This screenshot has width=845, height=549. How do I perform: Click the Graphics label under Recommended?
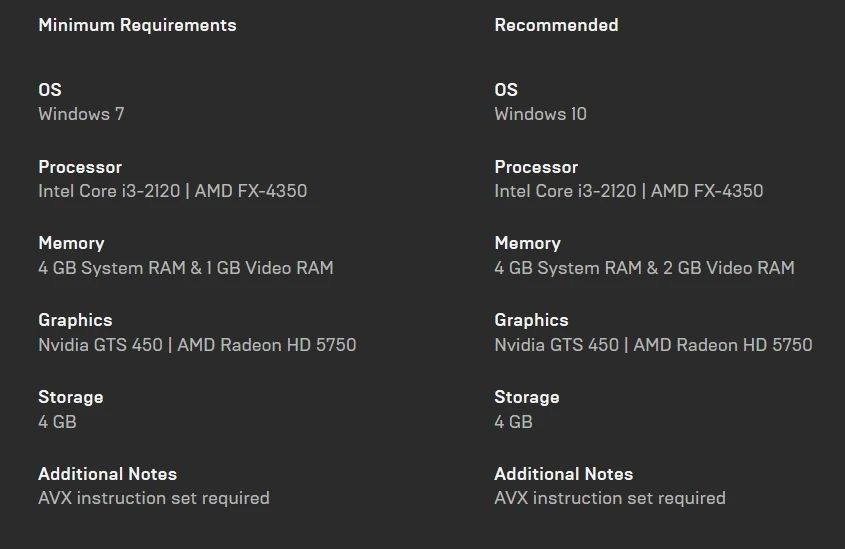531,320
